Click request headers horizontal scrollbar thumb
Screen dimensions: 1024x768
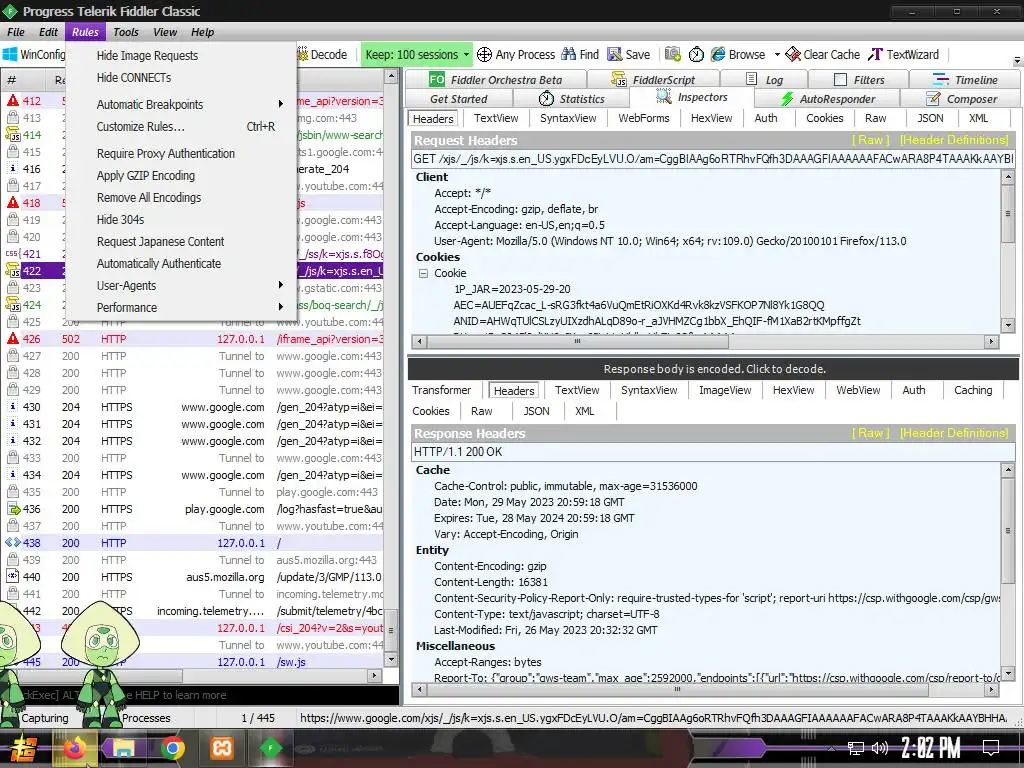click(x=577, y=341)
